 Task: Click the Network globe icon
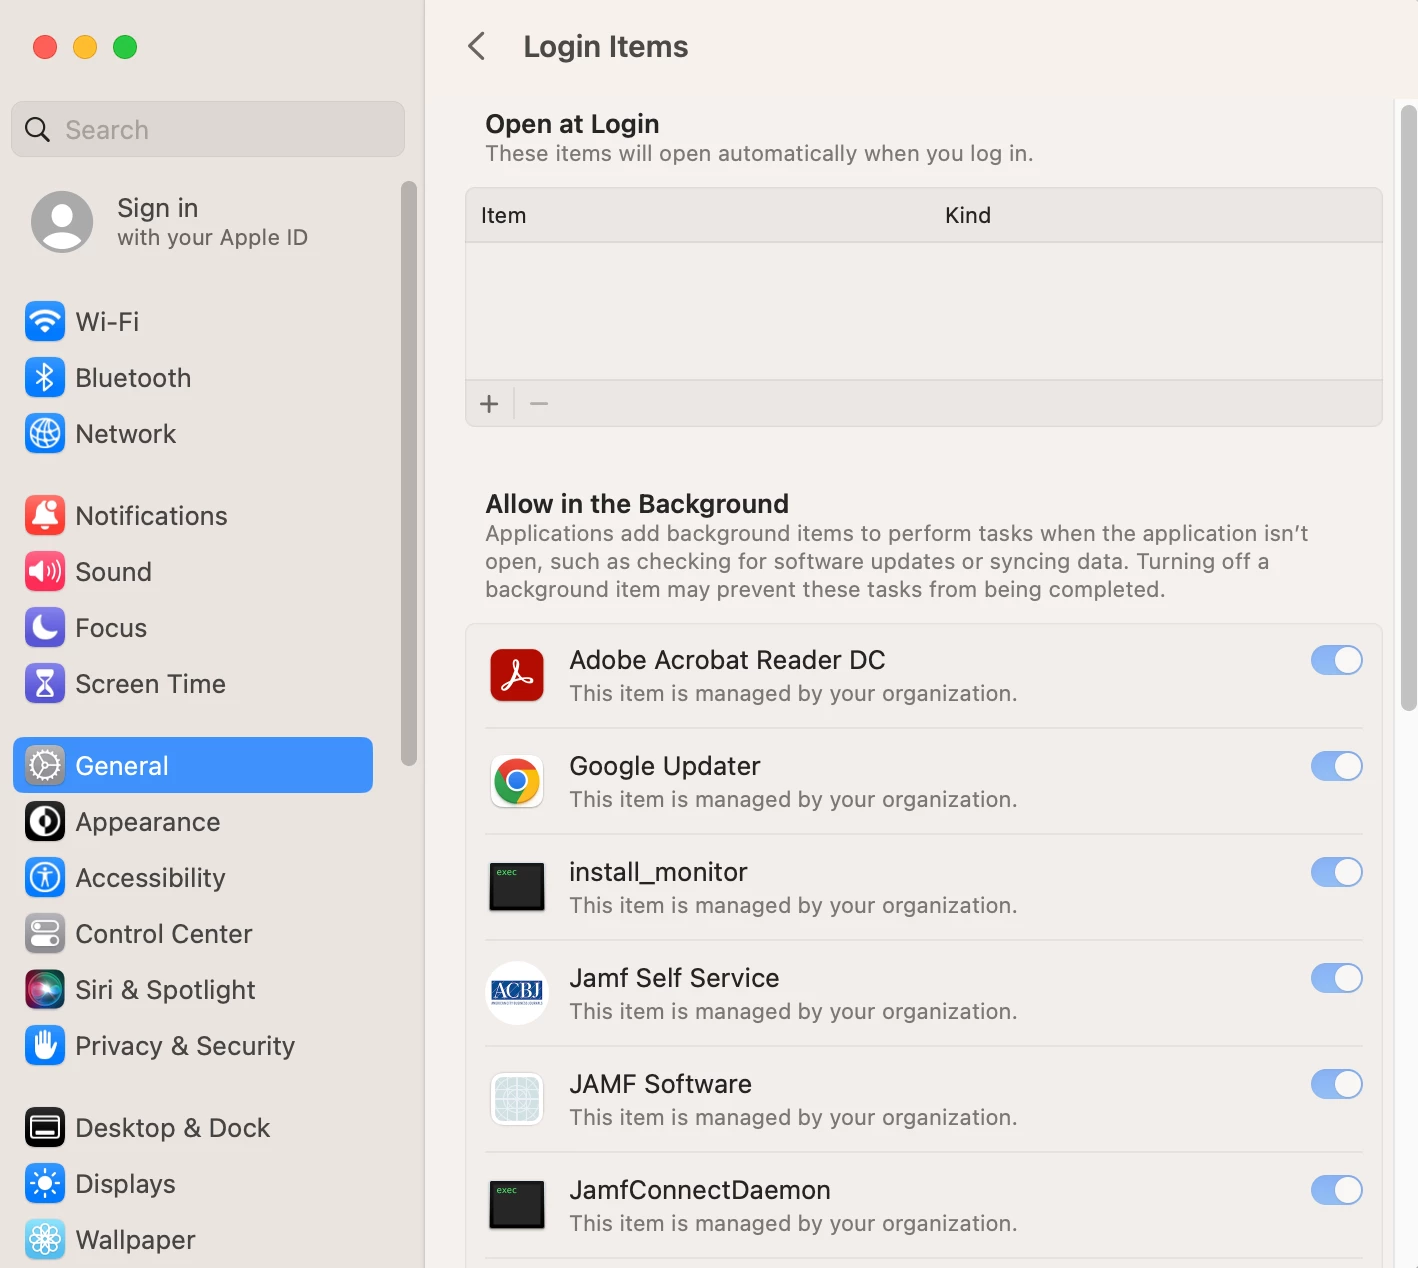pos(45,434)
